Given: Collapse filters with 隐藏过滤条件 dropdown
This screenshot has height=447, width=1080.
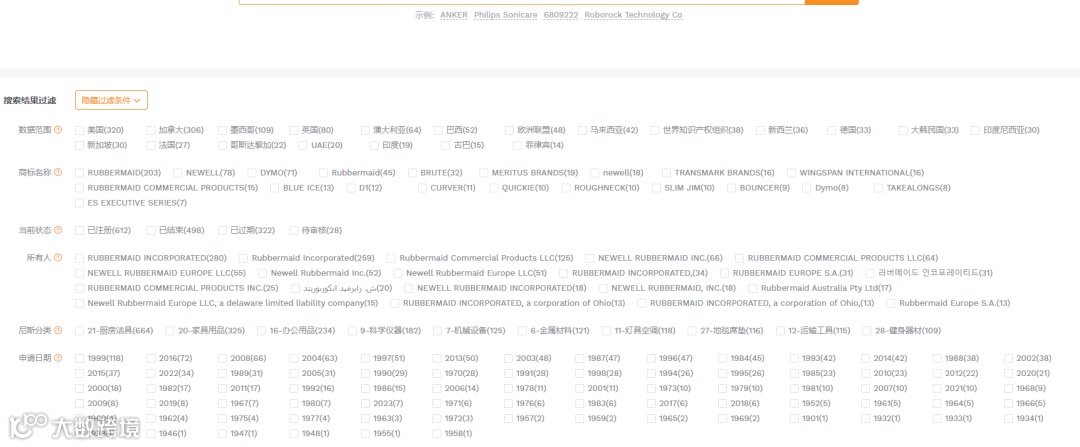Looking at the screenshot, I should 111,101.
